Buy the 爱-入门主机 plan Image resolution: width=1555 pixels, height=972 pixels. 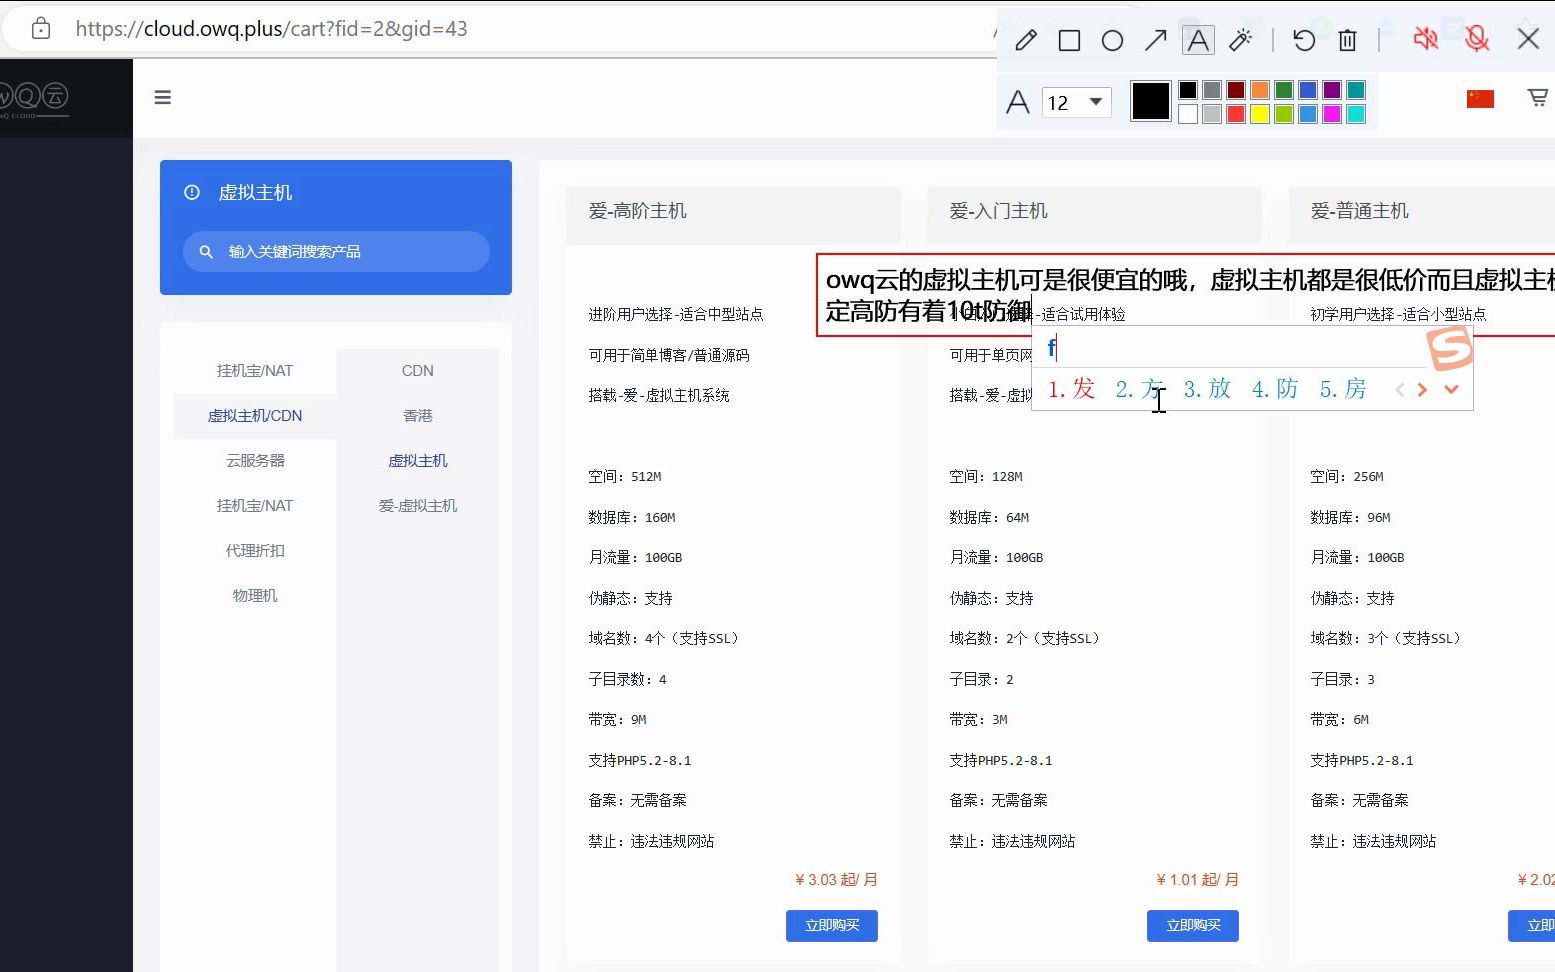(1193, 926)
